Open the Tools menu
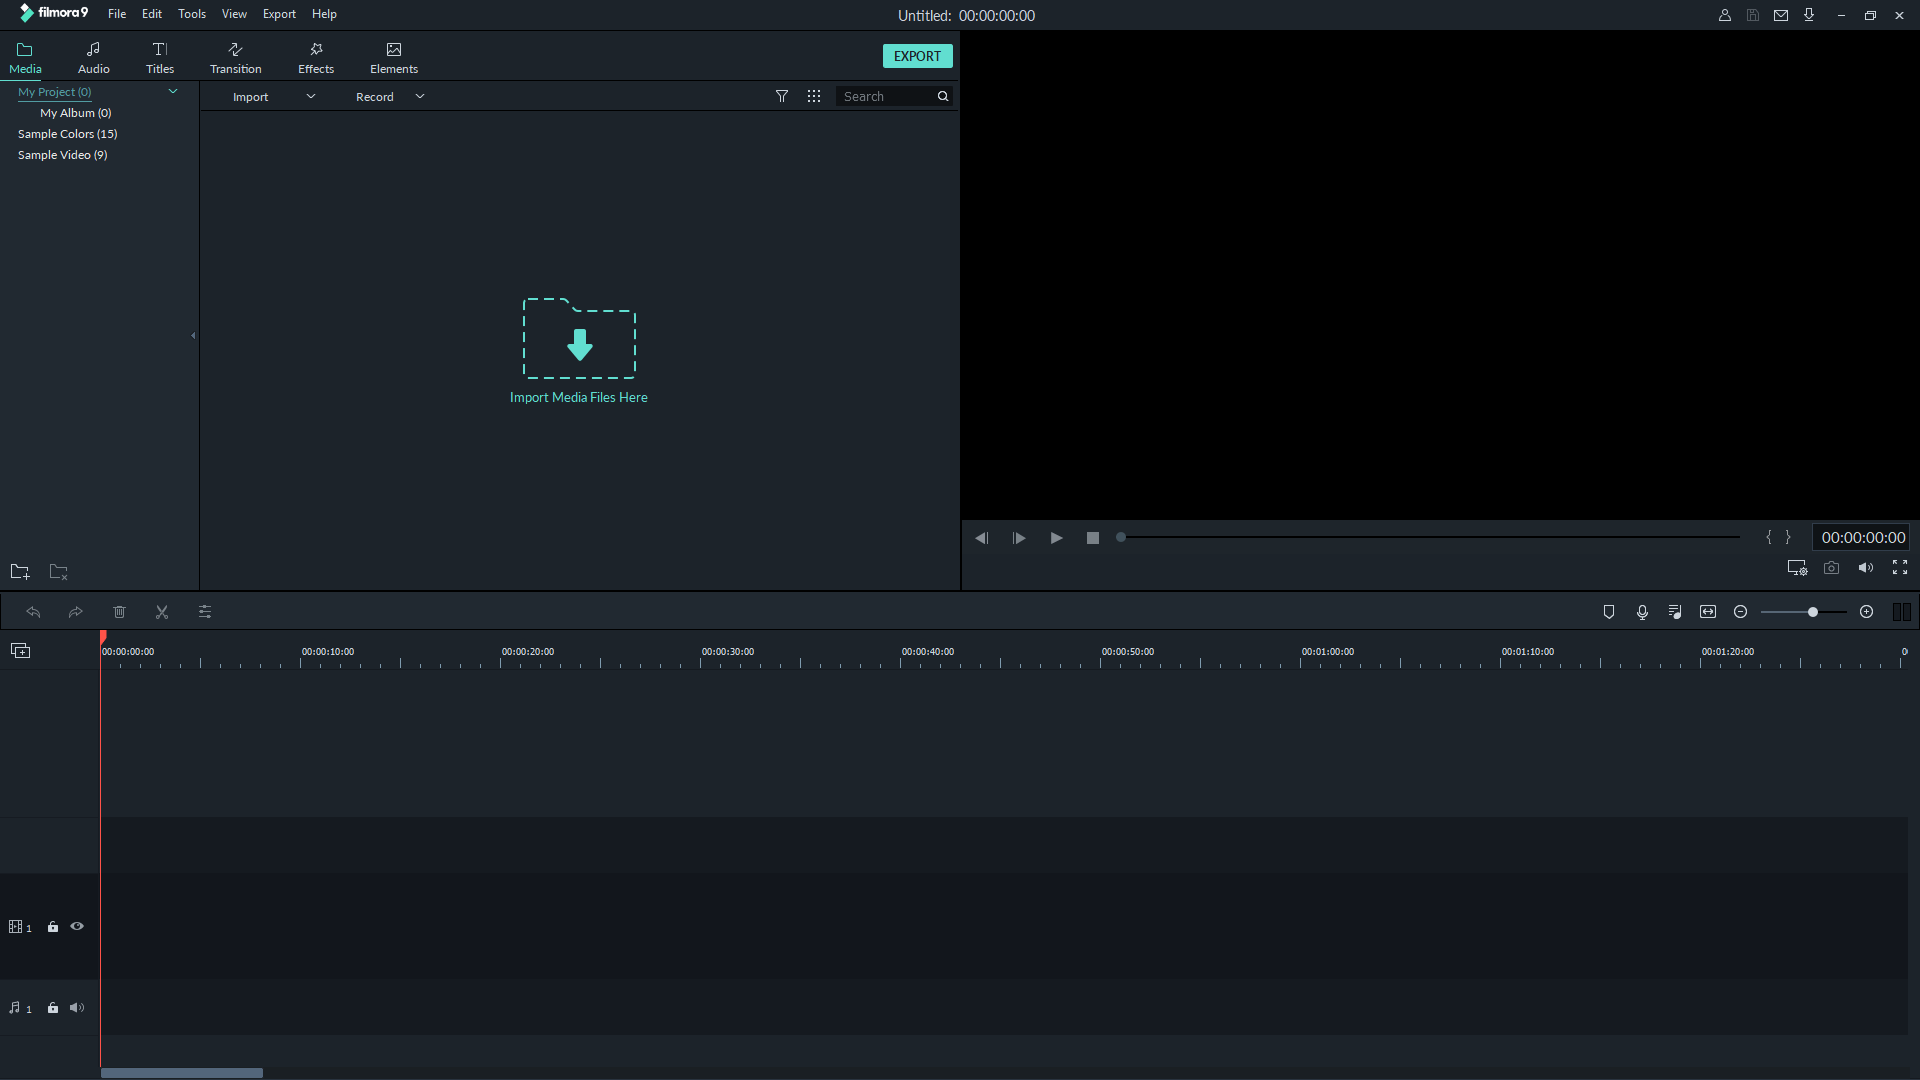 191,14
